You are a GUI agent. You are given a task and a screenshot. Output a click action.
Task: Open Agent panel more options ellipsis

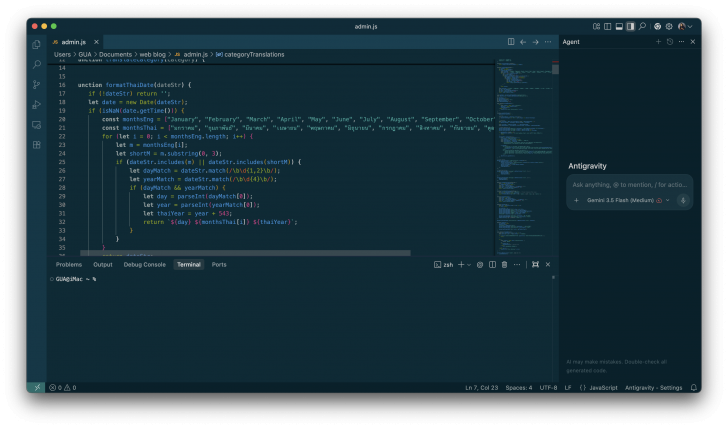coord(681,42)
